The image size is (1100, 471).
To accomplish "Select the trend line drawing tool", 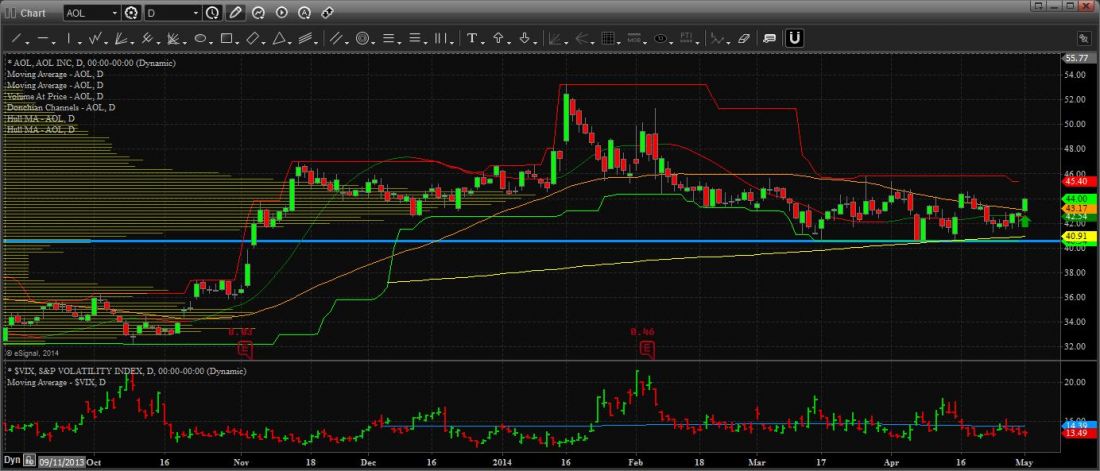I will pyautogui.click(x=17, y=39).
